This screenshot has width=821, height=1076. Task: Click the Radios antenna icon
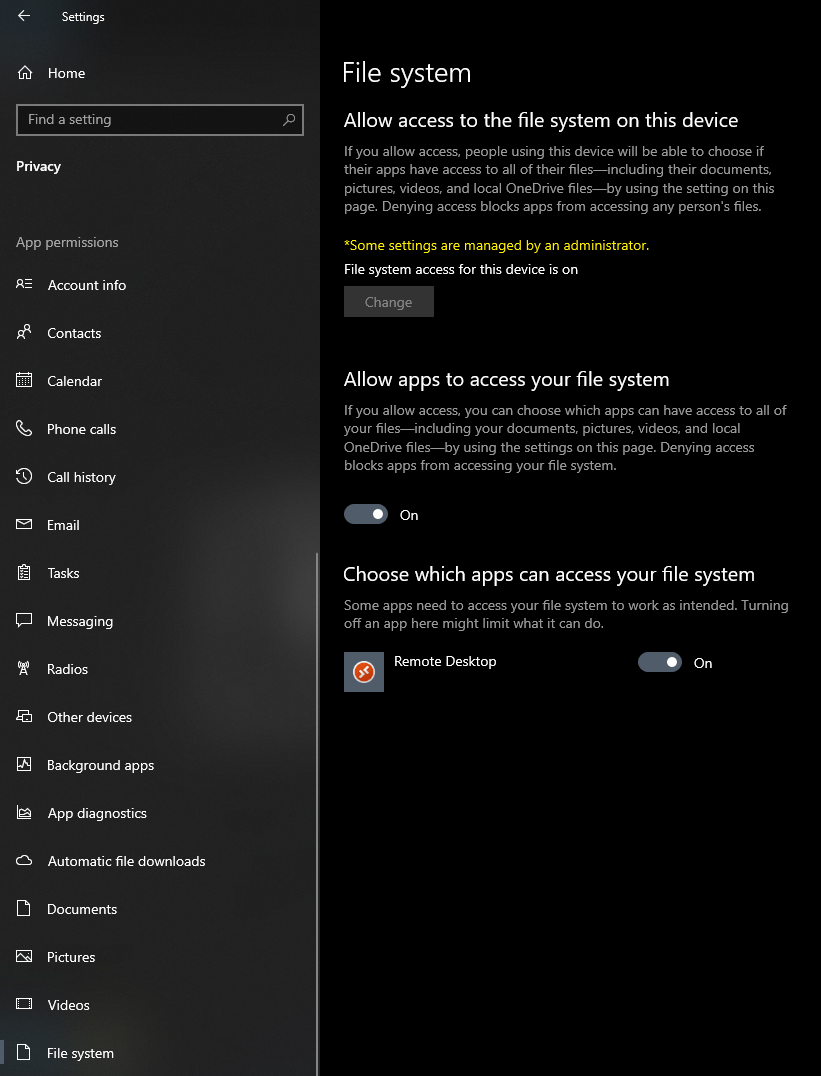click(x=24, y=668)
